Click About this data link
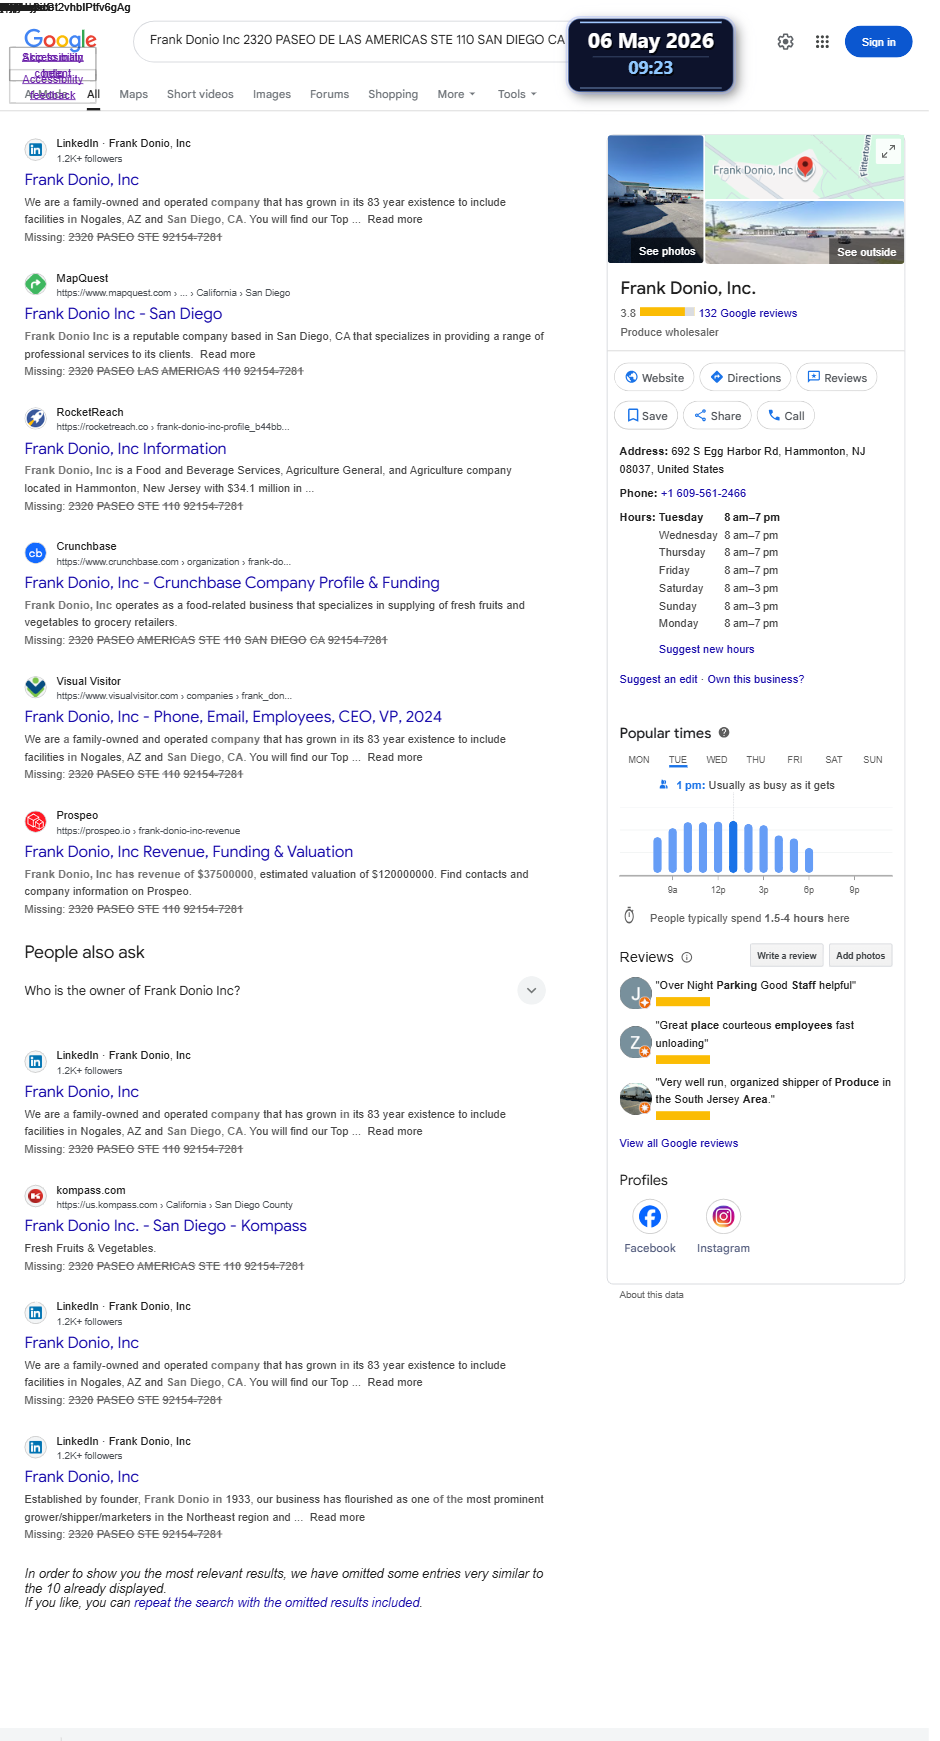The height and width of the screenshot is (1741, 940). (651, 1295)
